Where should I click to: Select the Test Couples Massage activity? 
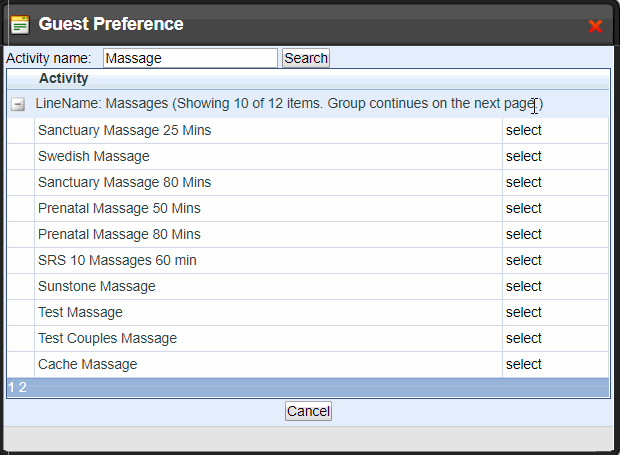(523, 338)
